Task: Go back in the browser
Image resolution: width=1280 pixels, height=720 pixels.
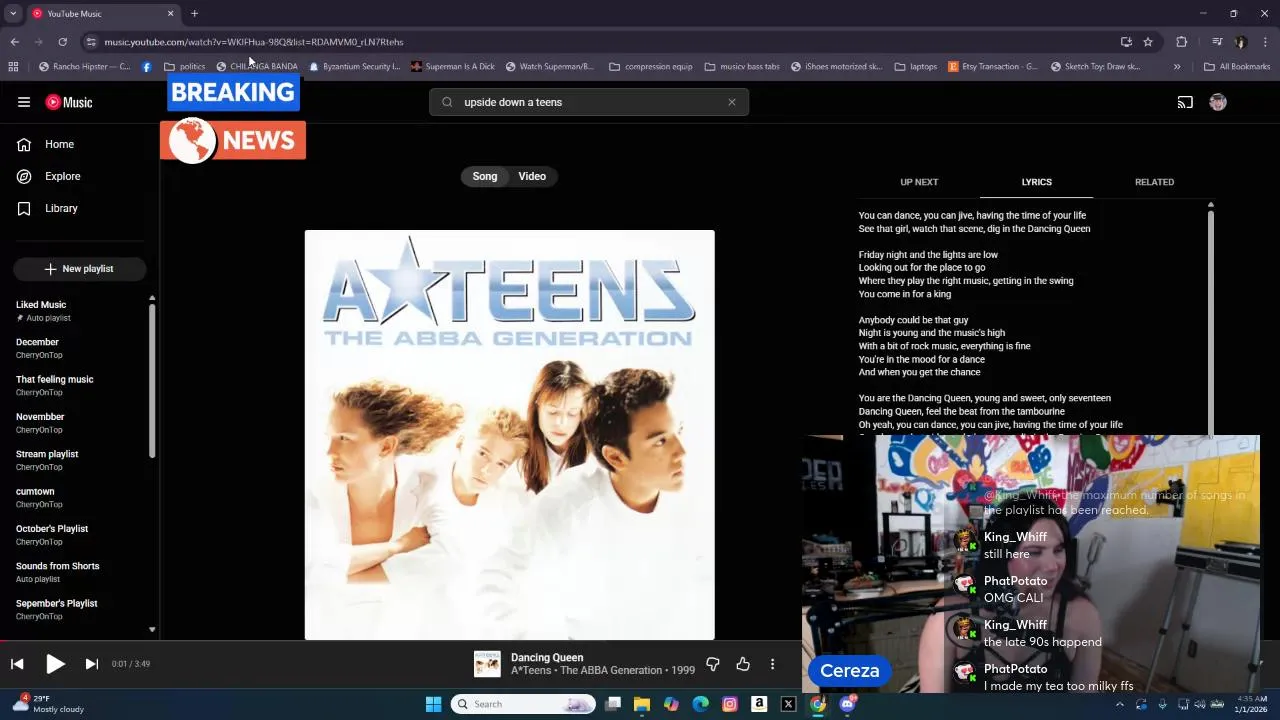Action: click(x=15, y=42)
